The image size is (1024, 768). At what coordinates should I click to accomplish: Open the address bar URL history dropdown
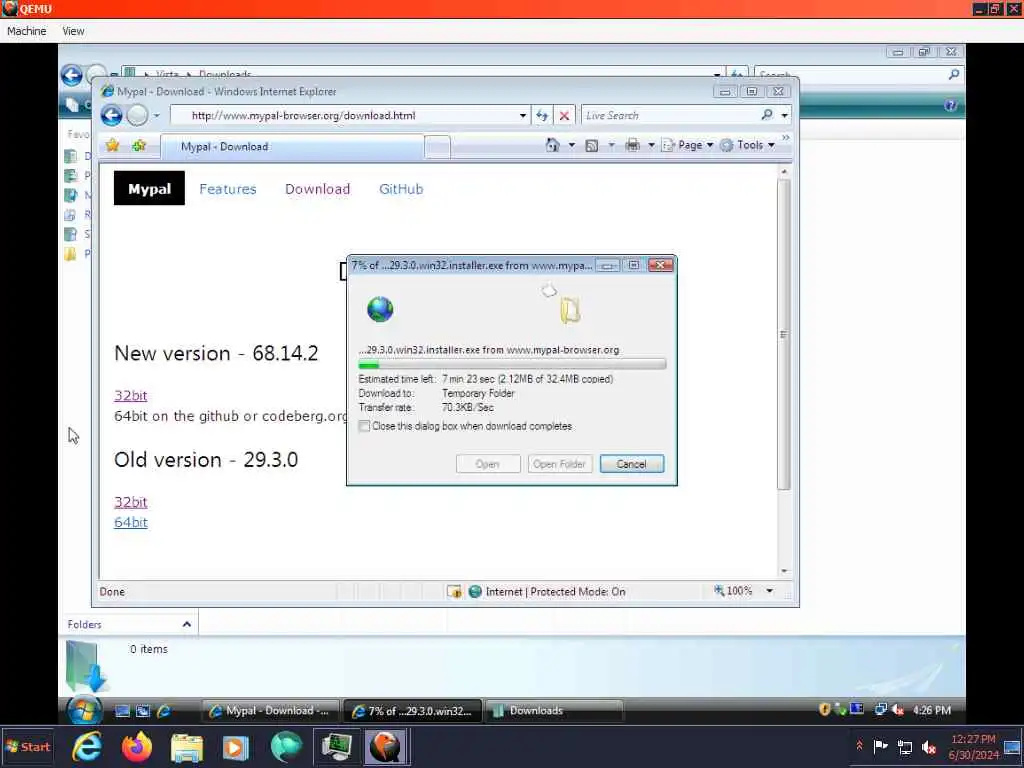[522, 116]
